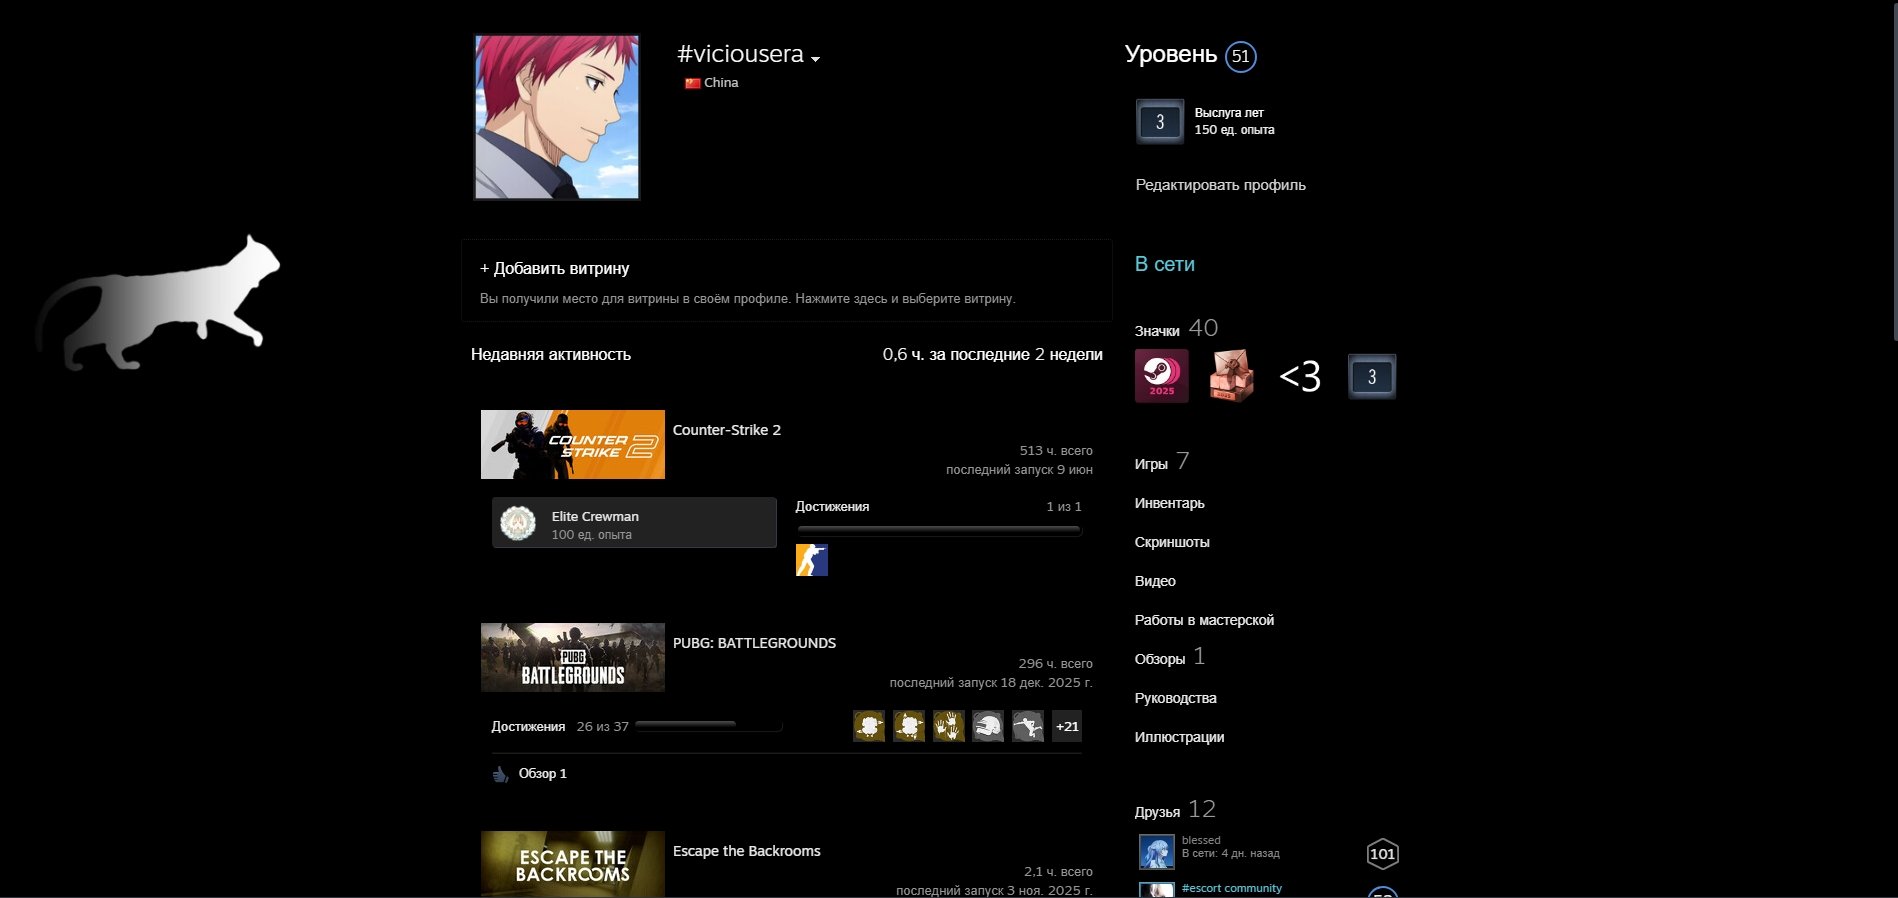Open friend #escort community profile
Viewport: 1898px width, 898px height.
1232,888
